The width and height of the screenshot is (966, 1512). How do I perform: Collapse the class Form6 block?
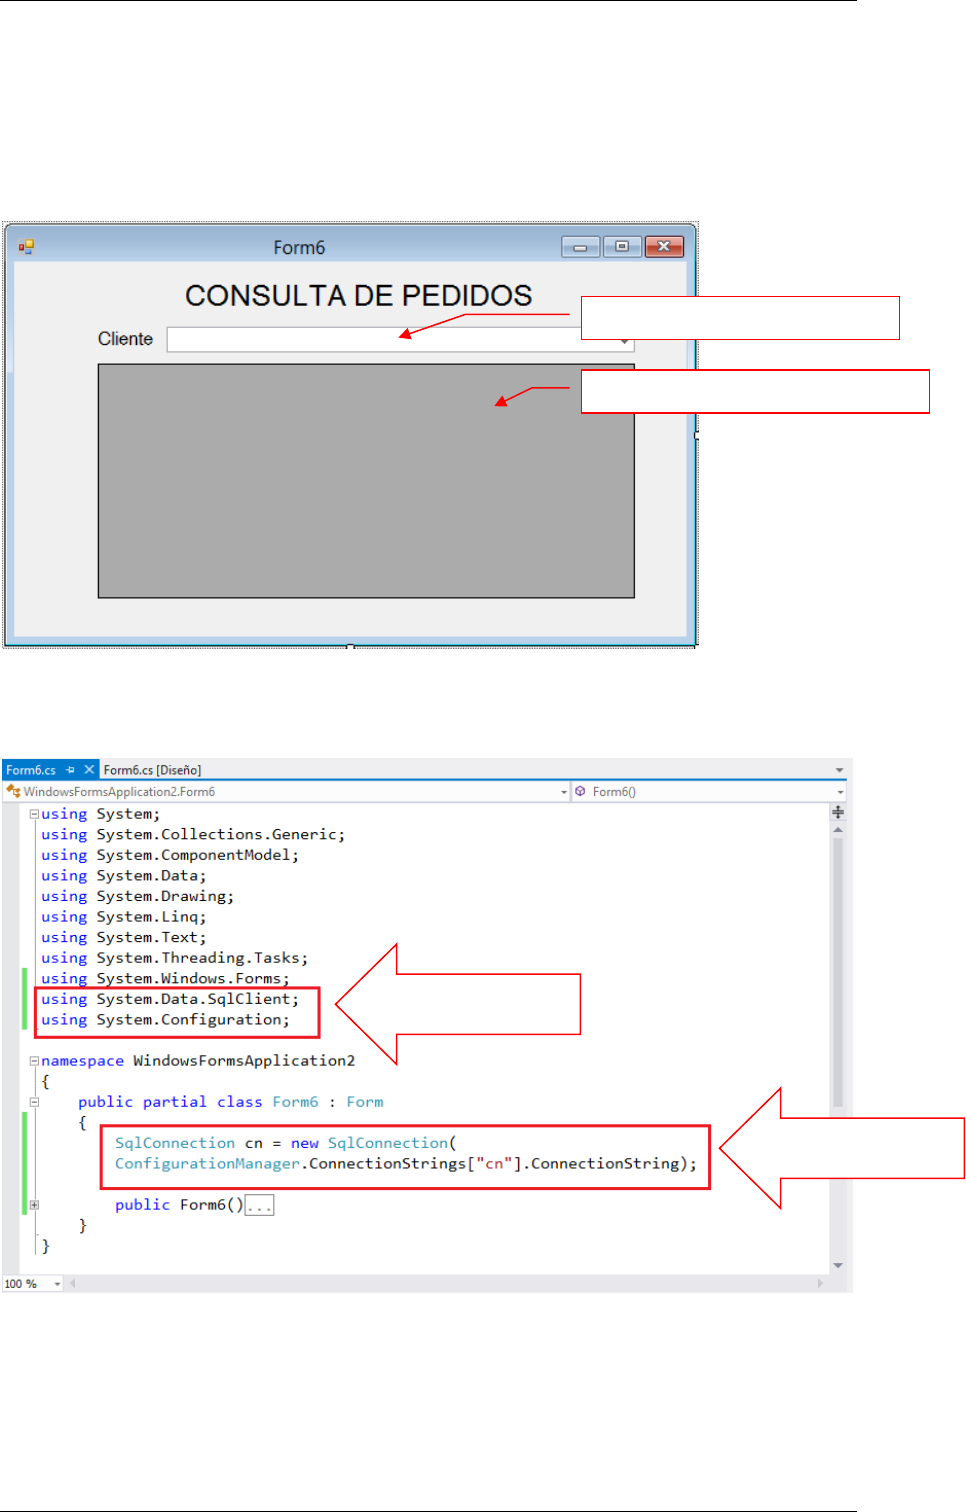(x=34, y=1102)
